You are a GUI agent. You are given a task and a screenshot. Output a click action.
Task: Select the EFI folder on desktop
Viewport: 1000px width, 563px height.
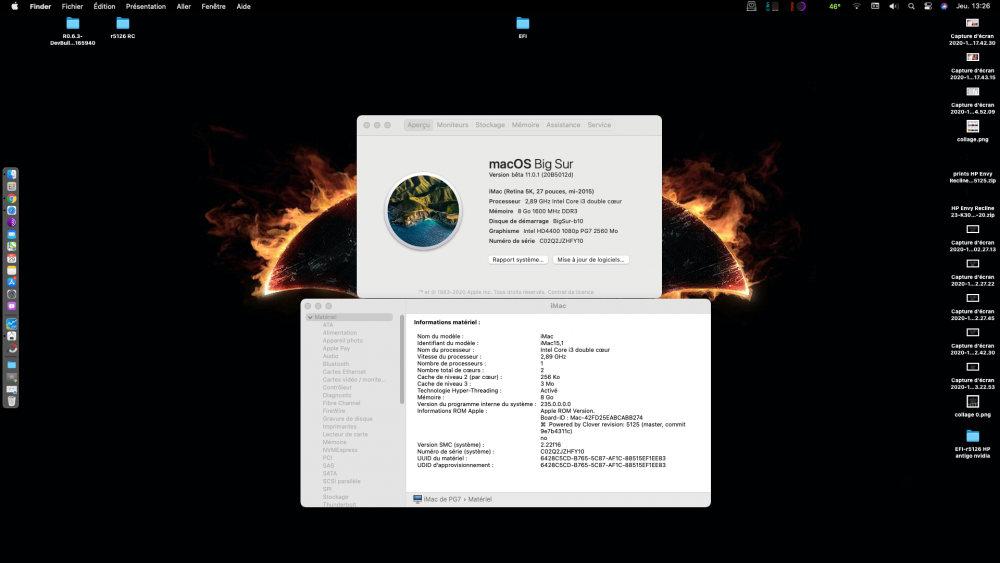[522, 27]
